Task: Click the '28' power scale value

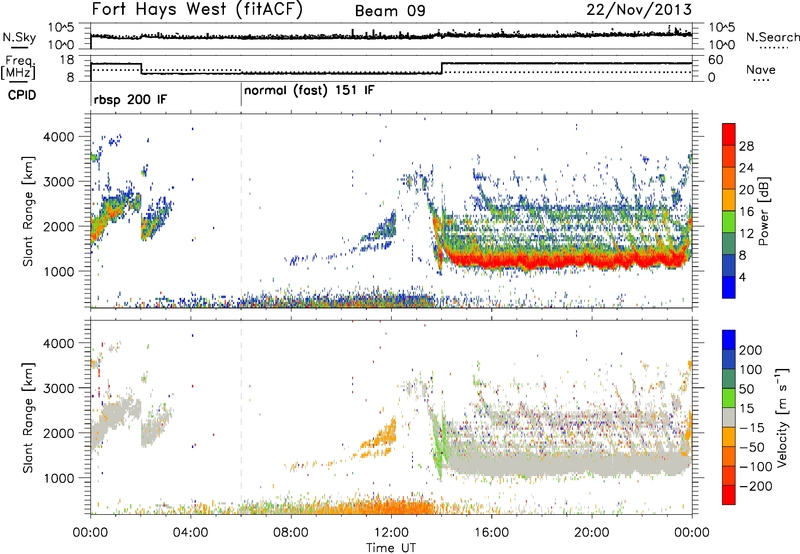Action: [746, 146]
